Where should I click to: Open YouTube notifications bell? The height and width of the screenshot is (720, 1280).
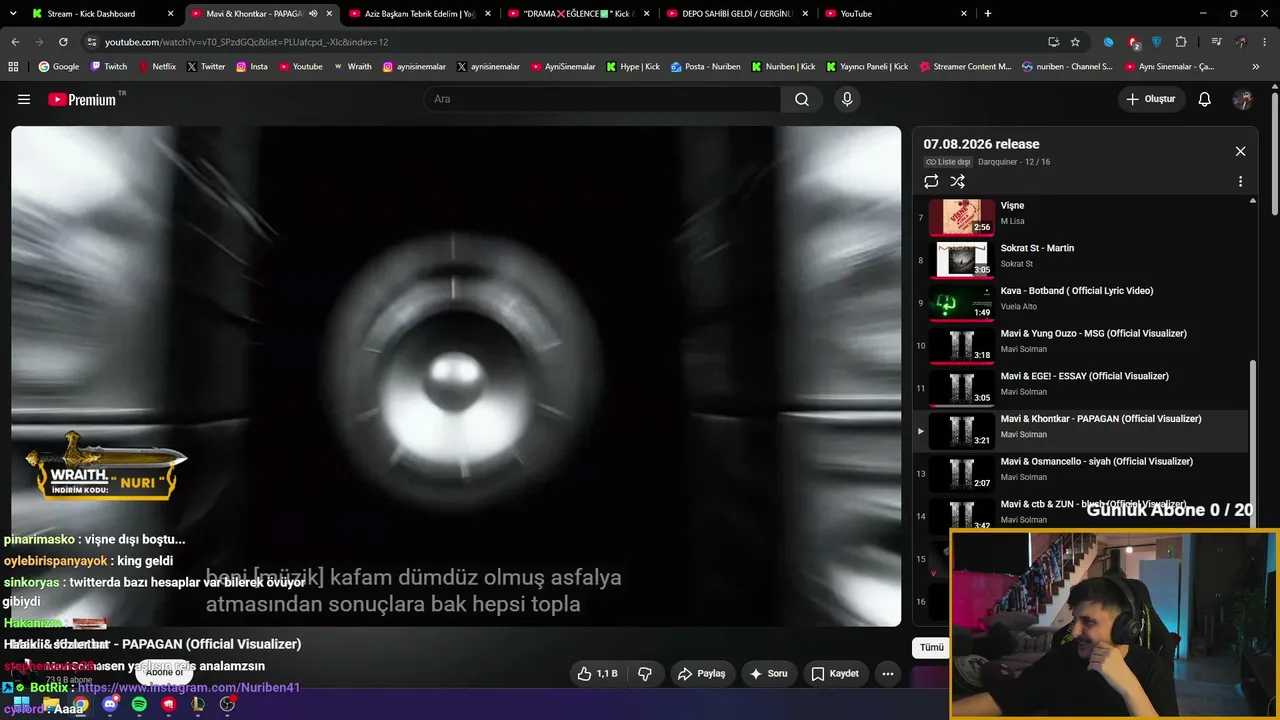point(1205,99)
